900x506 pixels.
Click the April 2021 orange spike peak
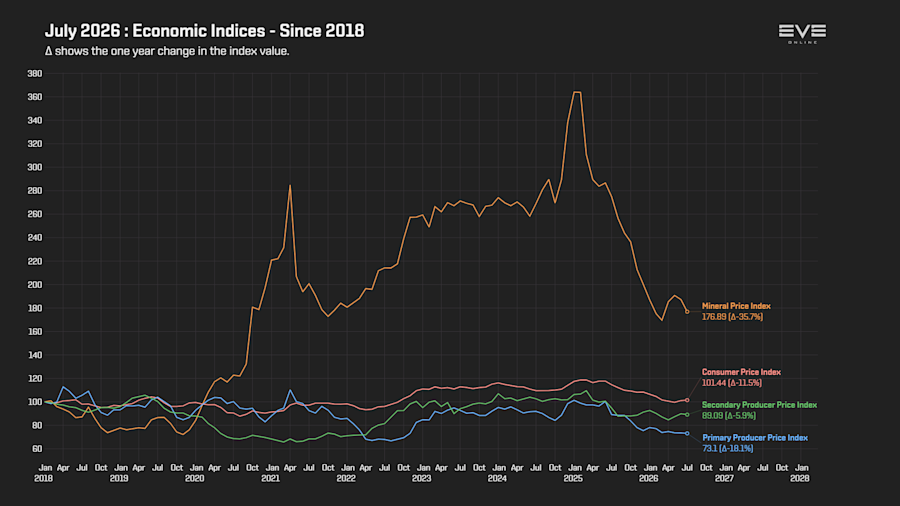pos(290,185)
